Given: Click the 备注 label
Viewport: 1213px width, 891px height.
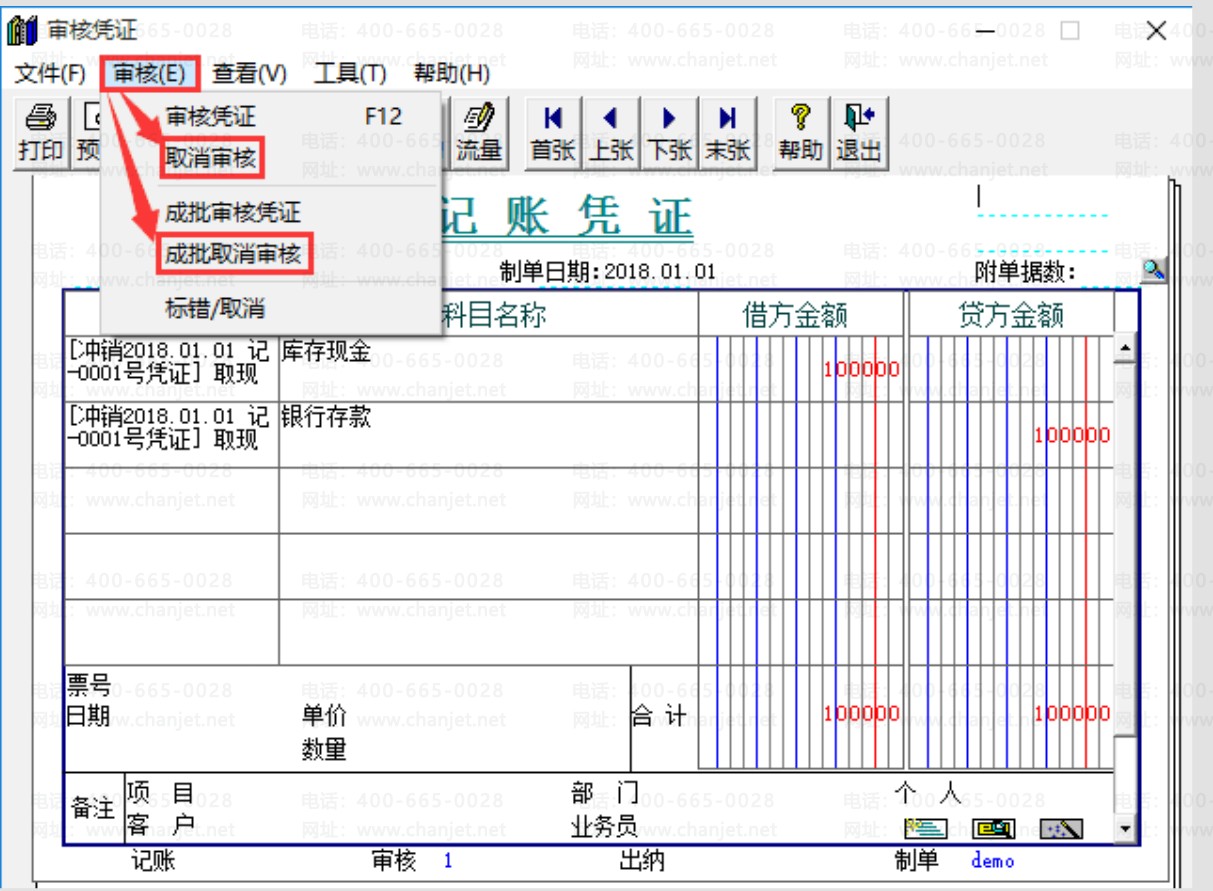Looking at the screenshot, I should click(x=93, y=809).
